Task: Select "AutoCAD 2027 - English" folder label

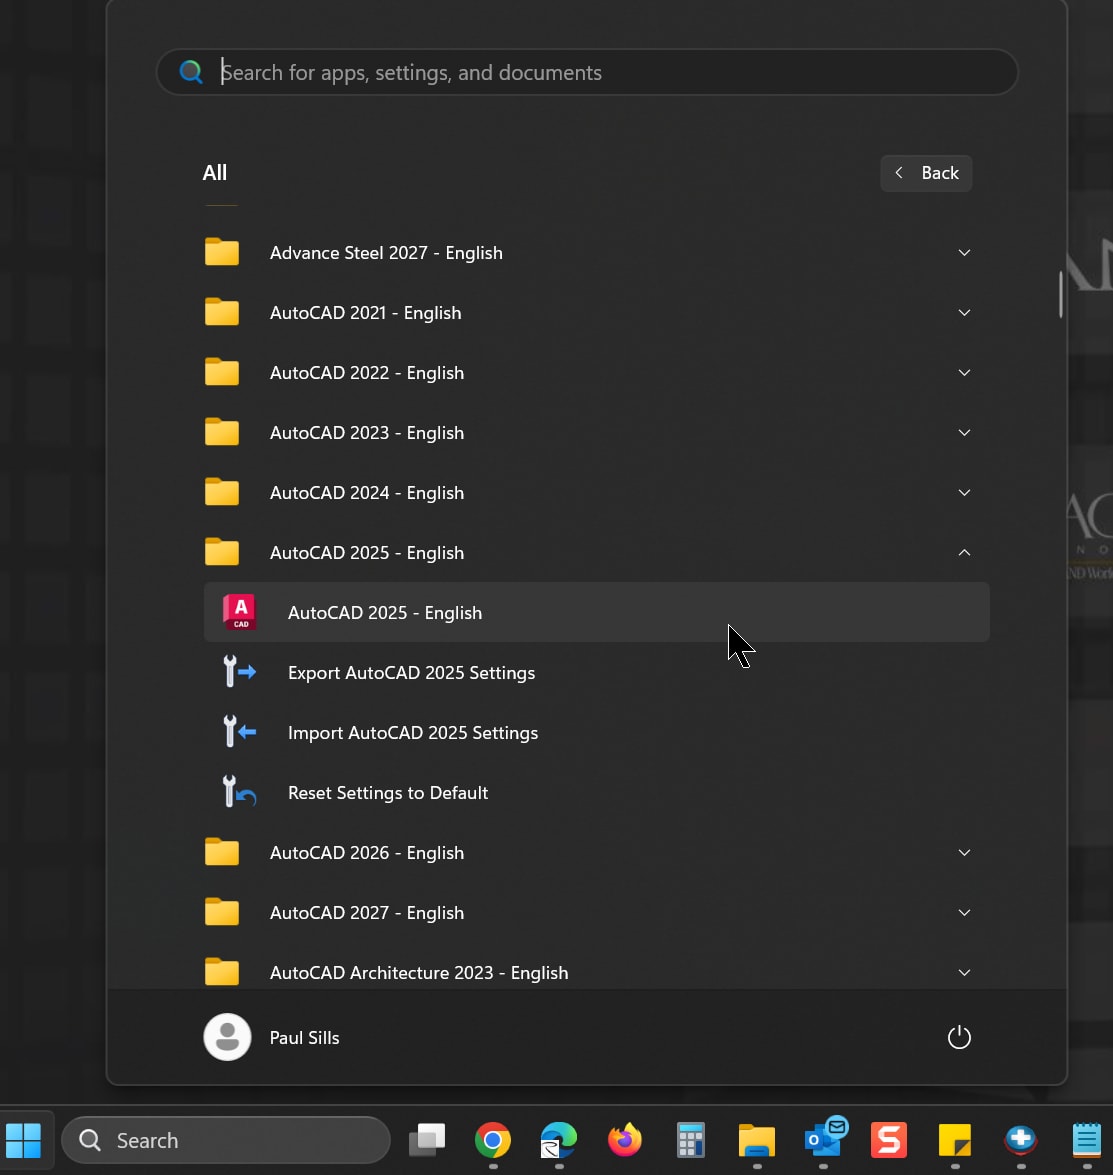Action: [x=367, y=913]
